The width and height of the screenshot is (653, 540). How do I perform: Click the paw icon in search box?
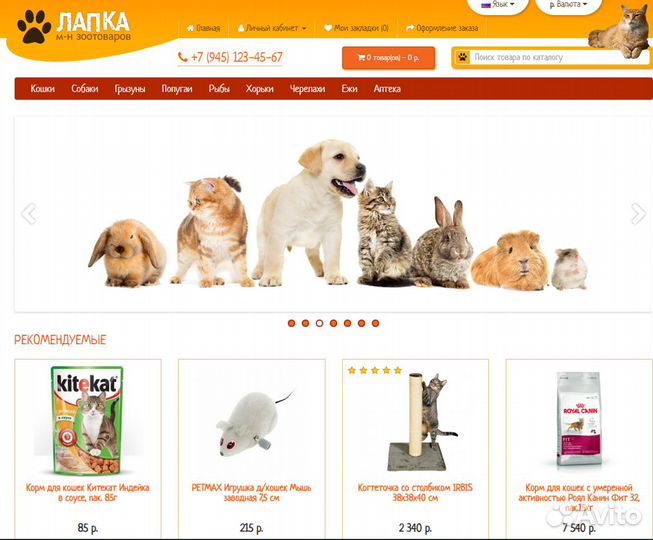[463, 57]
